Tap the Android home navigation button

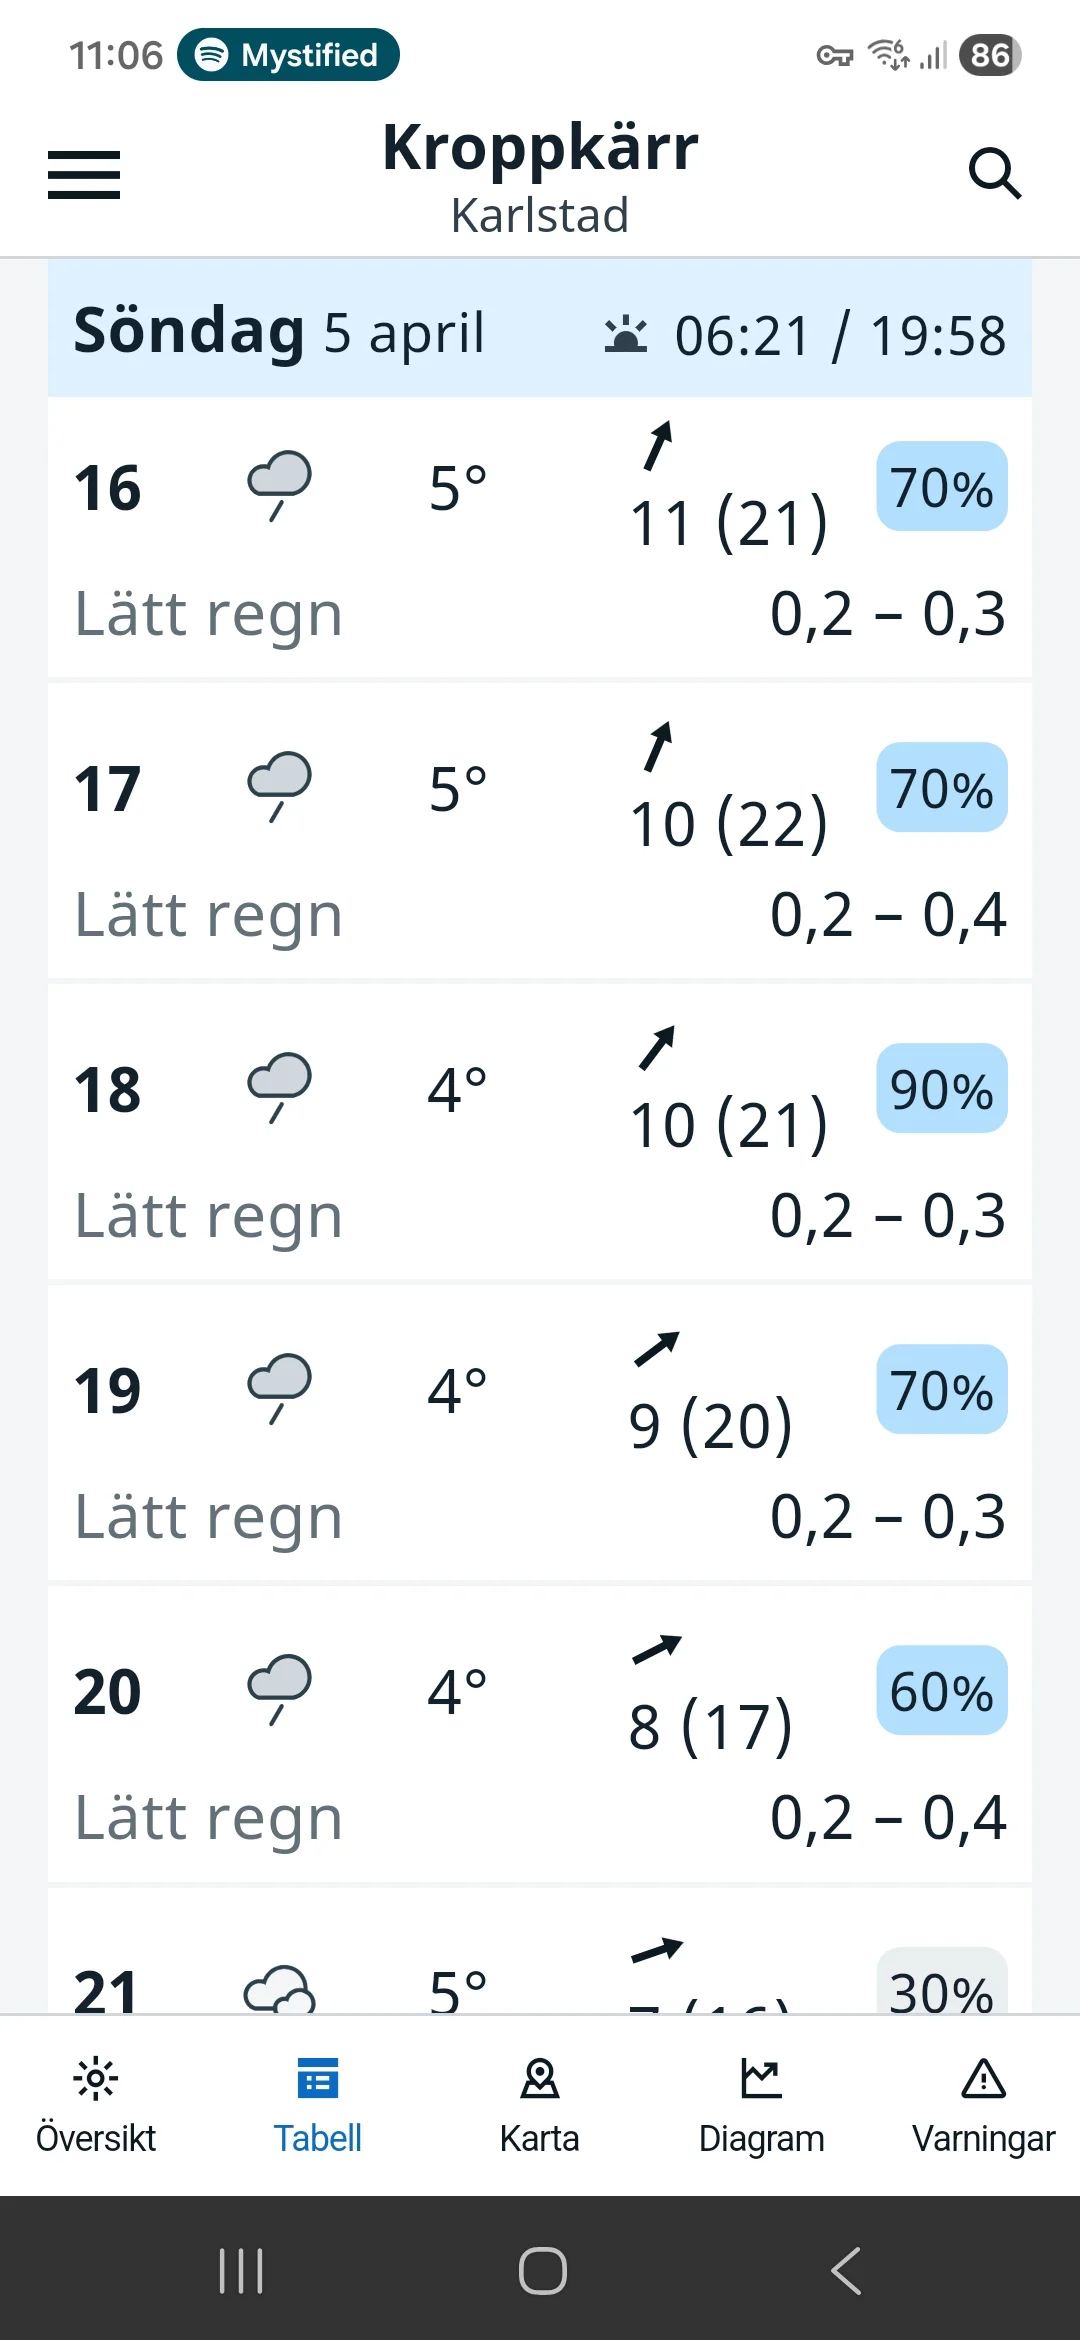coord(543,2270)
